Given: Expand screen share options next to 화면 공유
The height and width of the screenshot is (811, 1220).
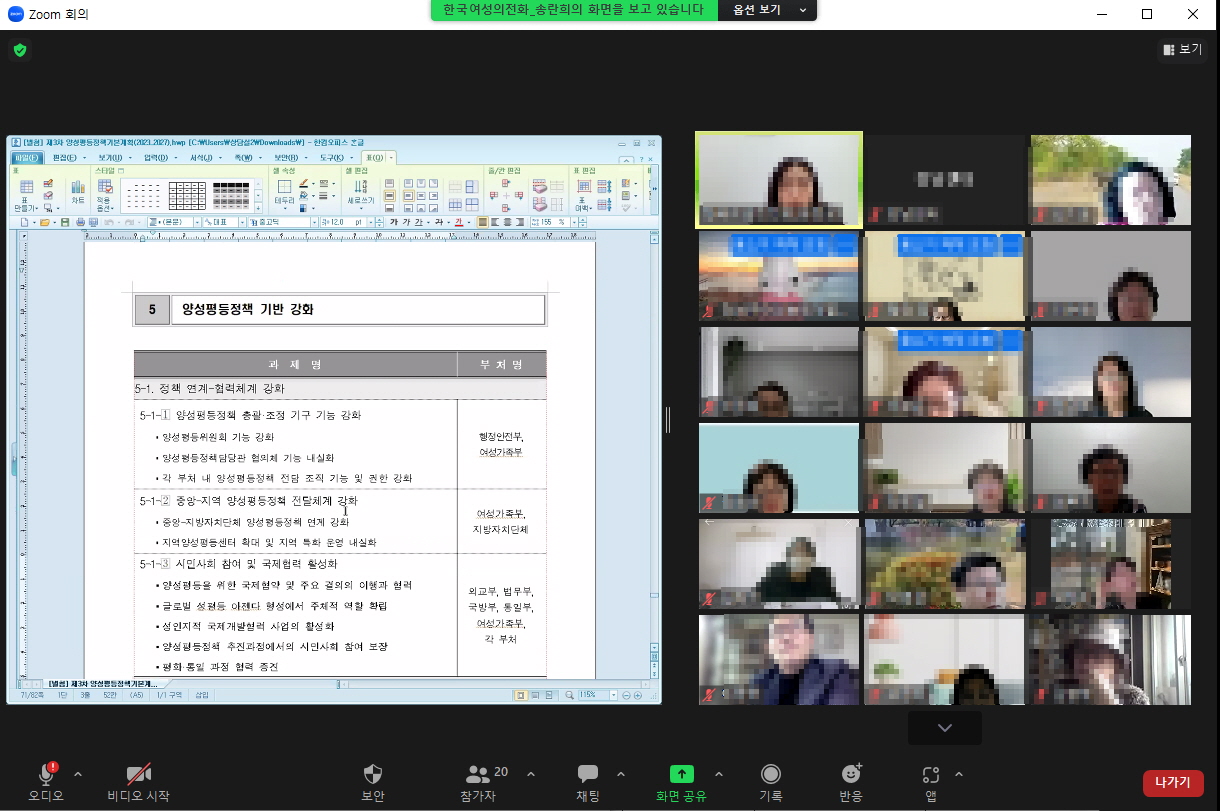Looking at the screenshot, I should coord(718,774).
